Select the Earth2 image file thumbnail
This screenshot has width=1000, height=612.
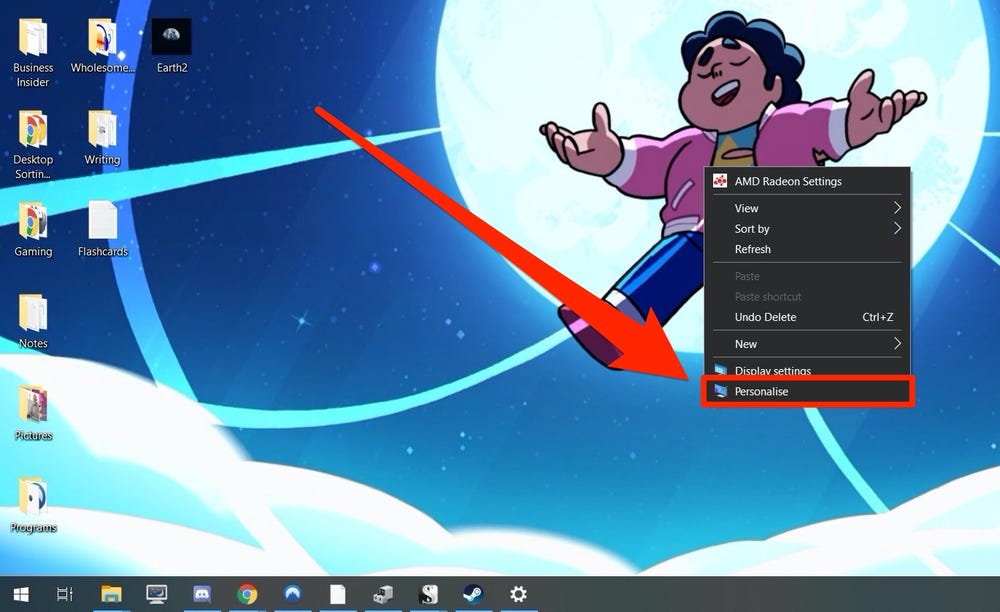pyautogui.click(x=170, y=38)
